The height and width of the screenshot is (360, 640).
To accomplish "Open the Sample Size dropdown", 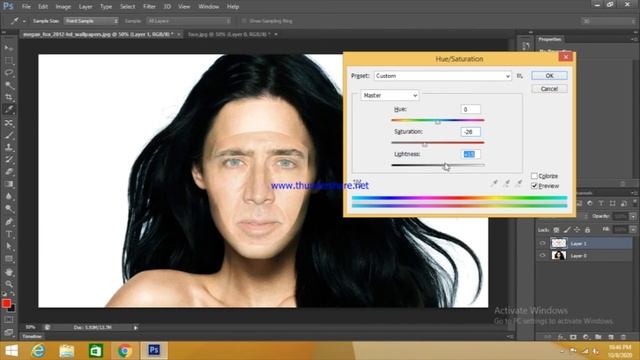I will 91,21.
